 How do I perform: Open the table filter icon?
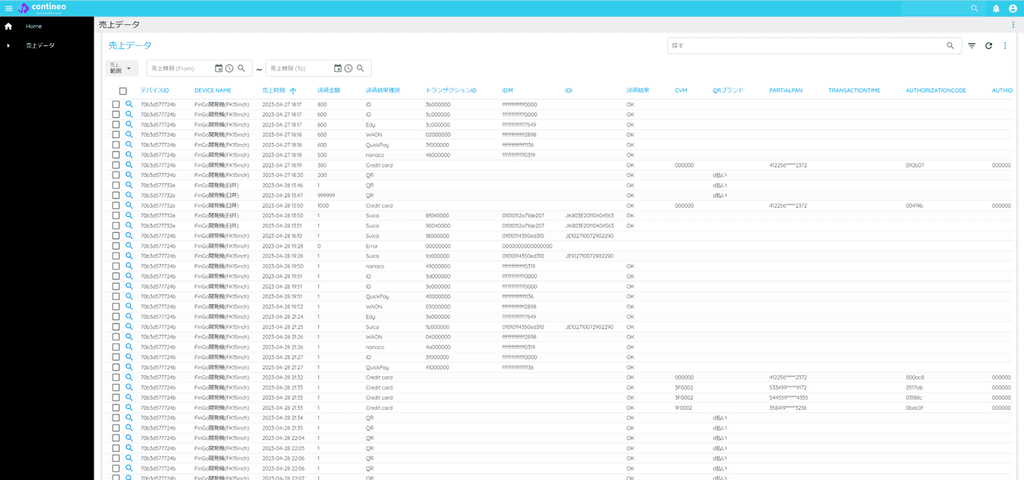point(972,46)
